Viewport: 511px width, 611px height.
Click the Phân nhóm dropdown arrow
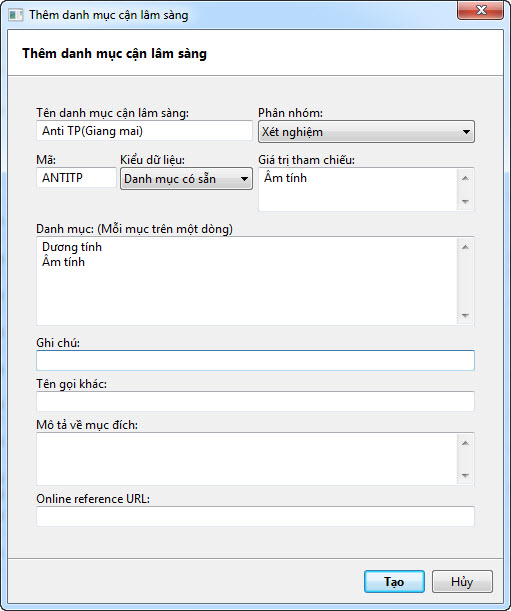tap(466, 132)
